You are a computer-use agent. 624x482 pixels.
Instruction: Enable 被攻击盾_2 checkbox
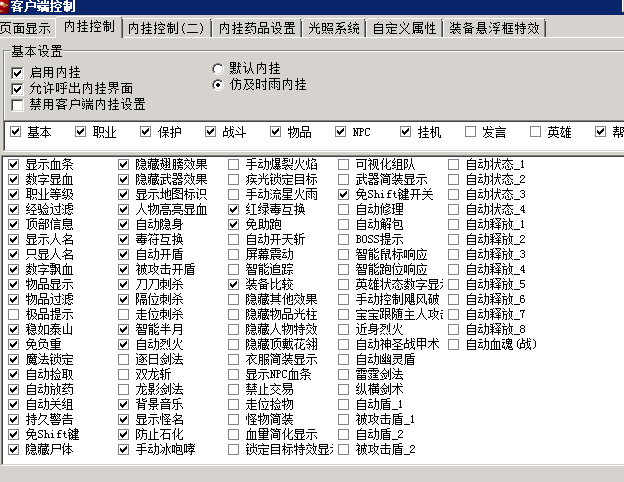pyautogui.click(x=343, y=449)
